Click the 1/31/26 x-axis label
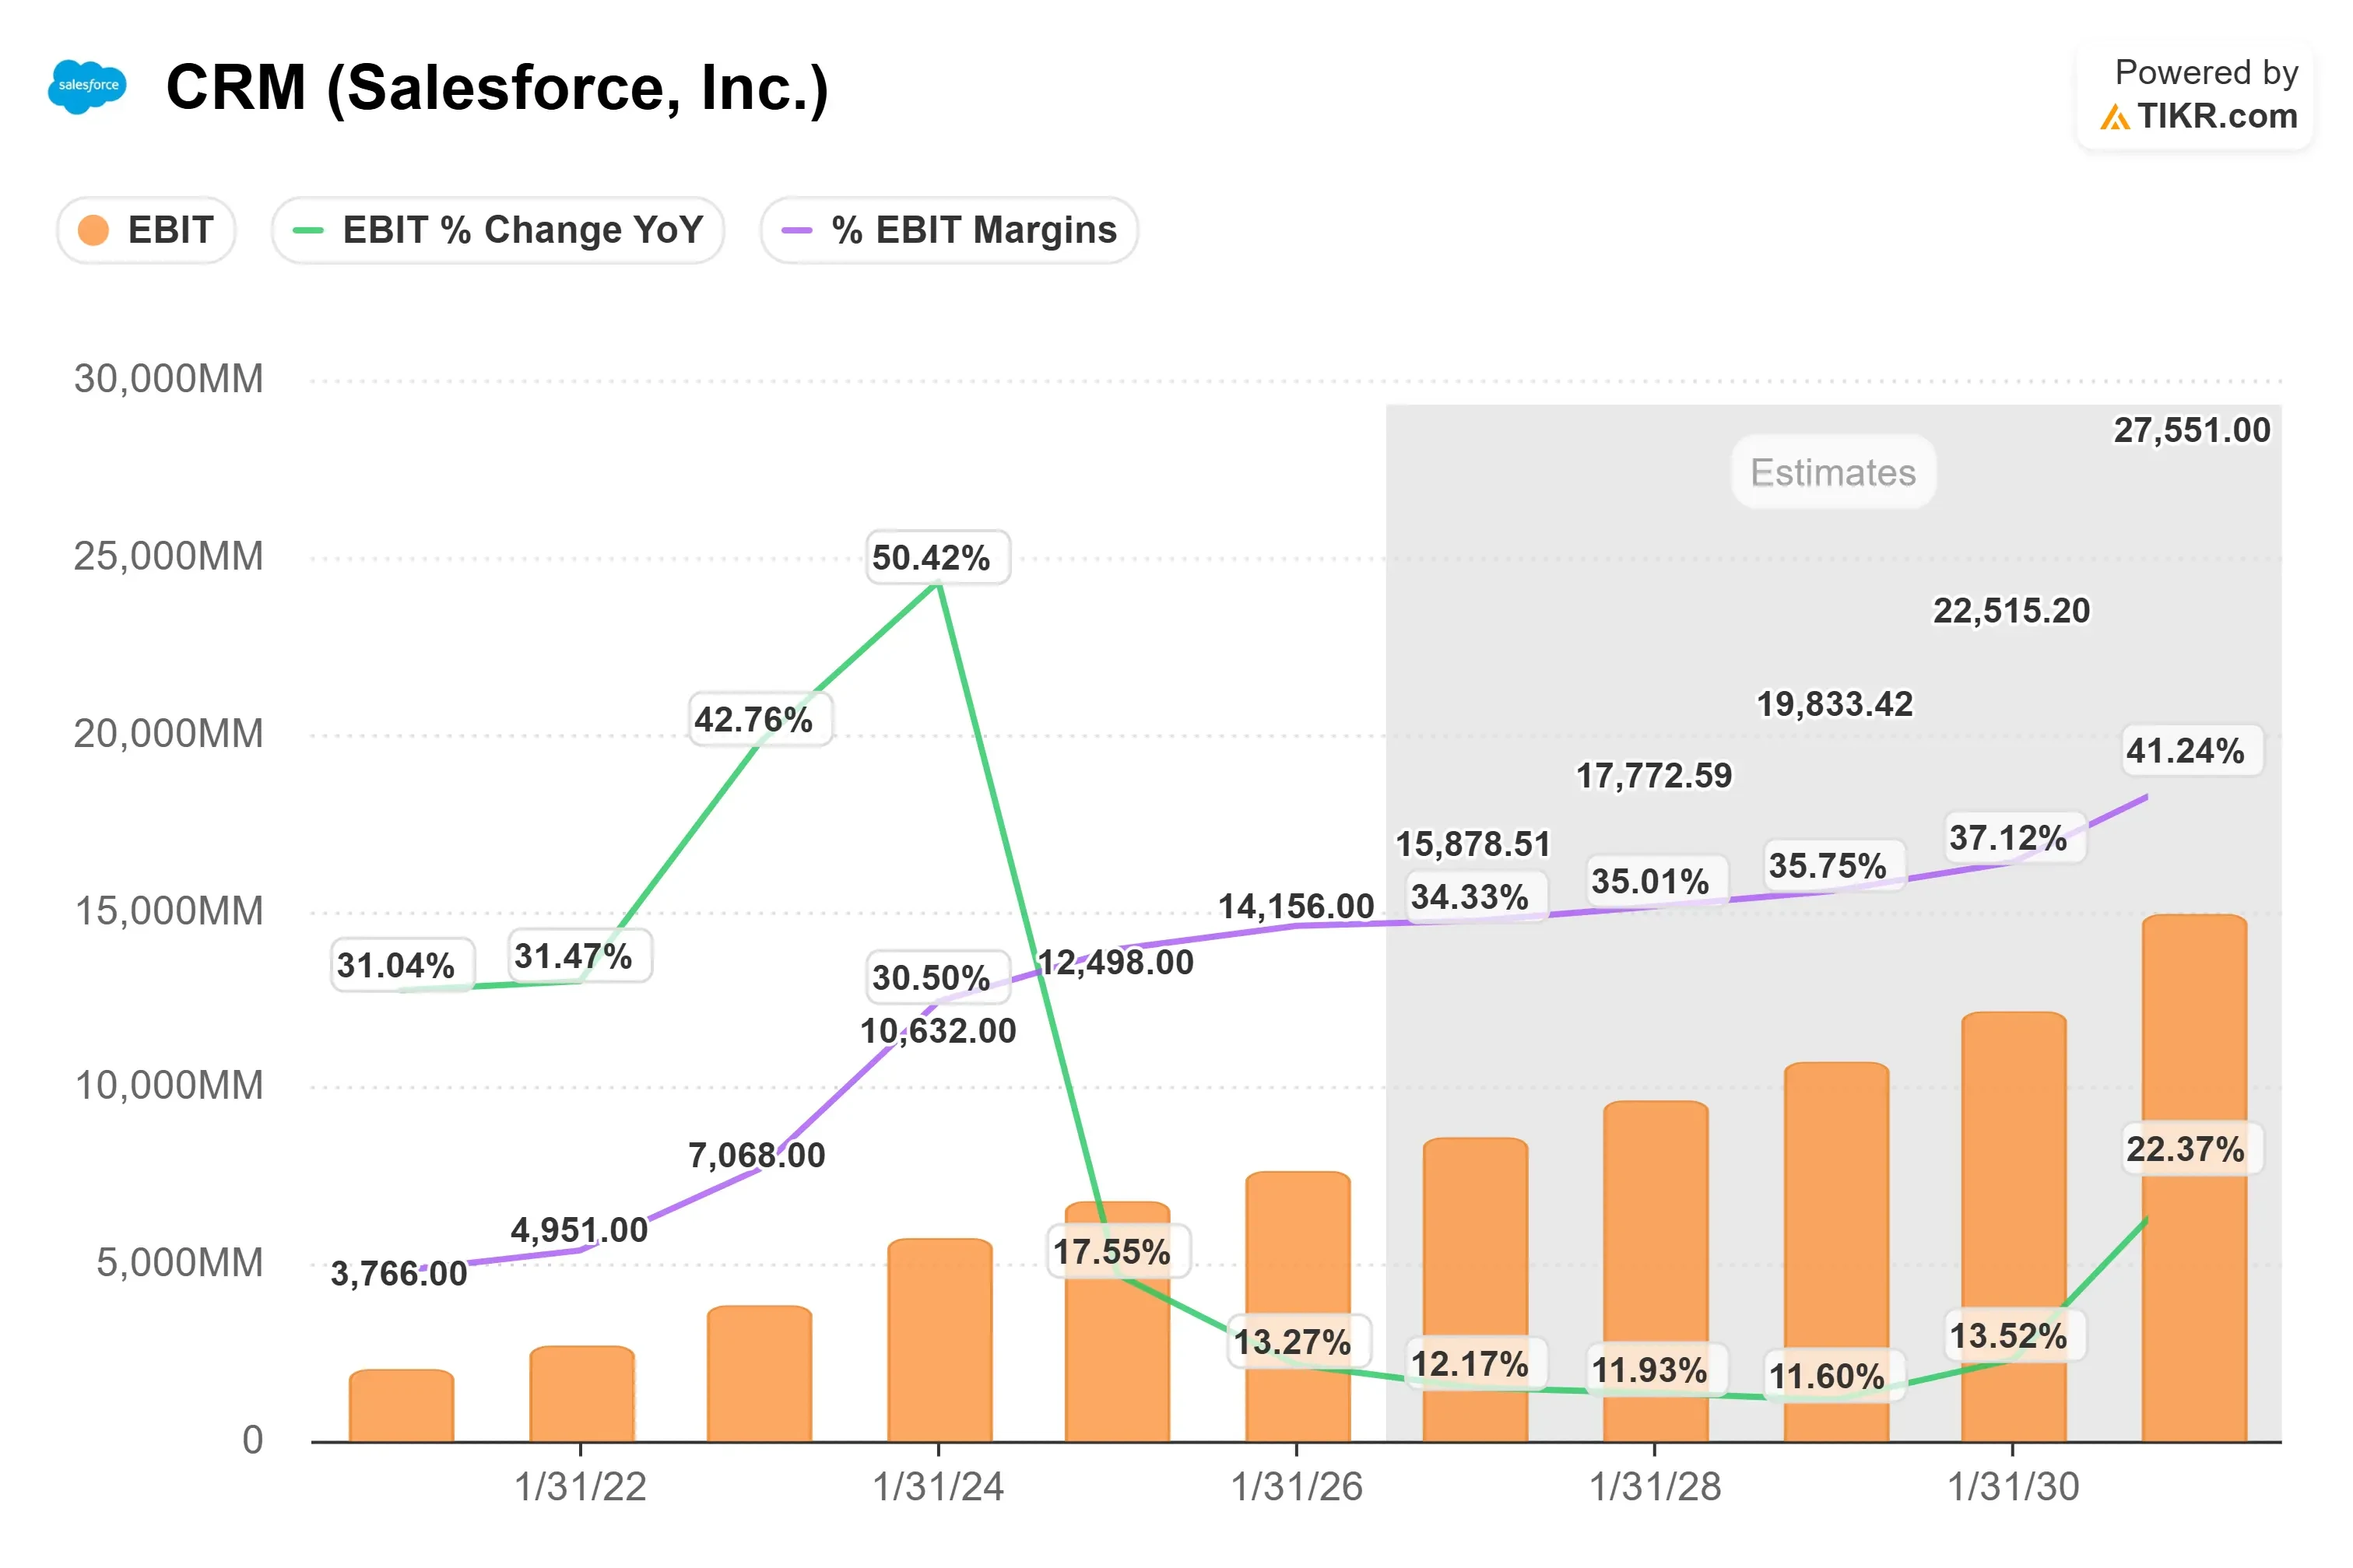This screenshot has height=1568, width=2353. pyautogui.click(x=1296, y=1487)
